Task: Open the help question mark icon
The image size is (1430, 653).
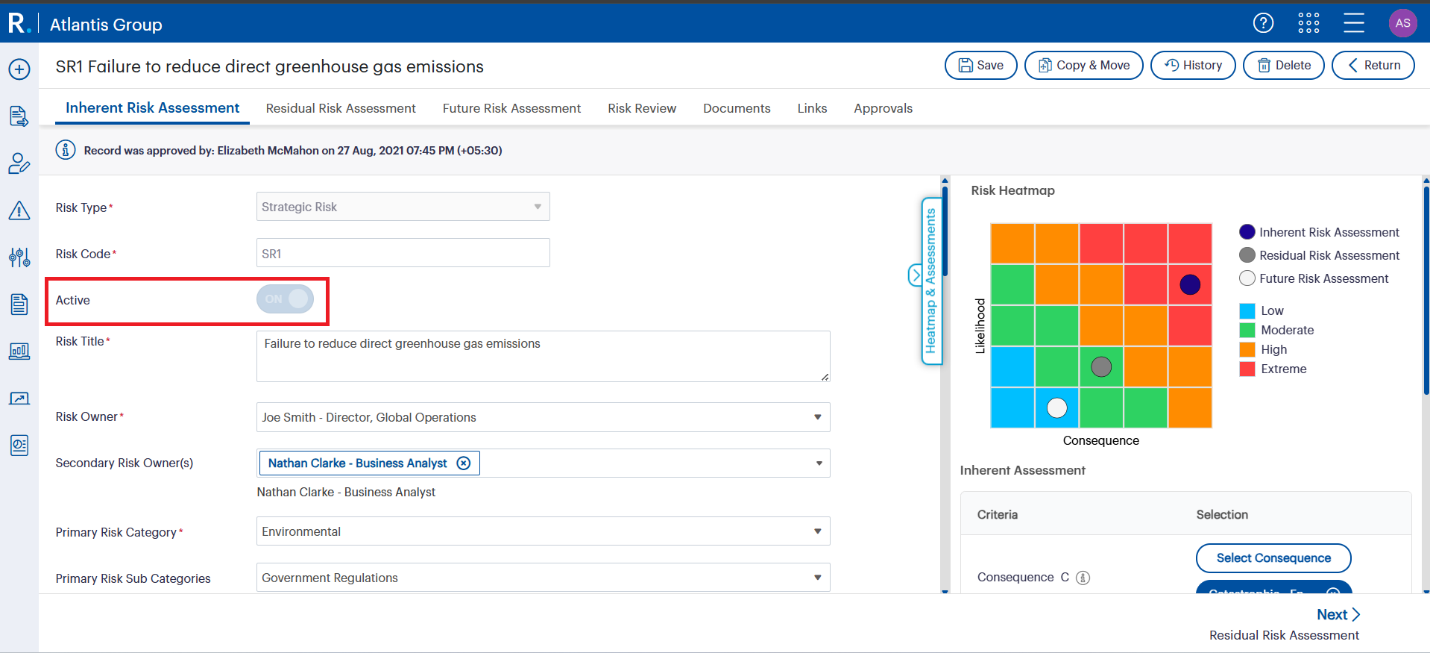Action: [1264, 23]
